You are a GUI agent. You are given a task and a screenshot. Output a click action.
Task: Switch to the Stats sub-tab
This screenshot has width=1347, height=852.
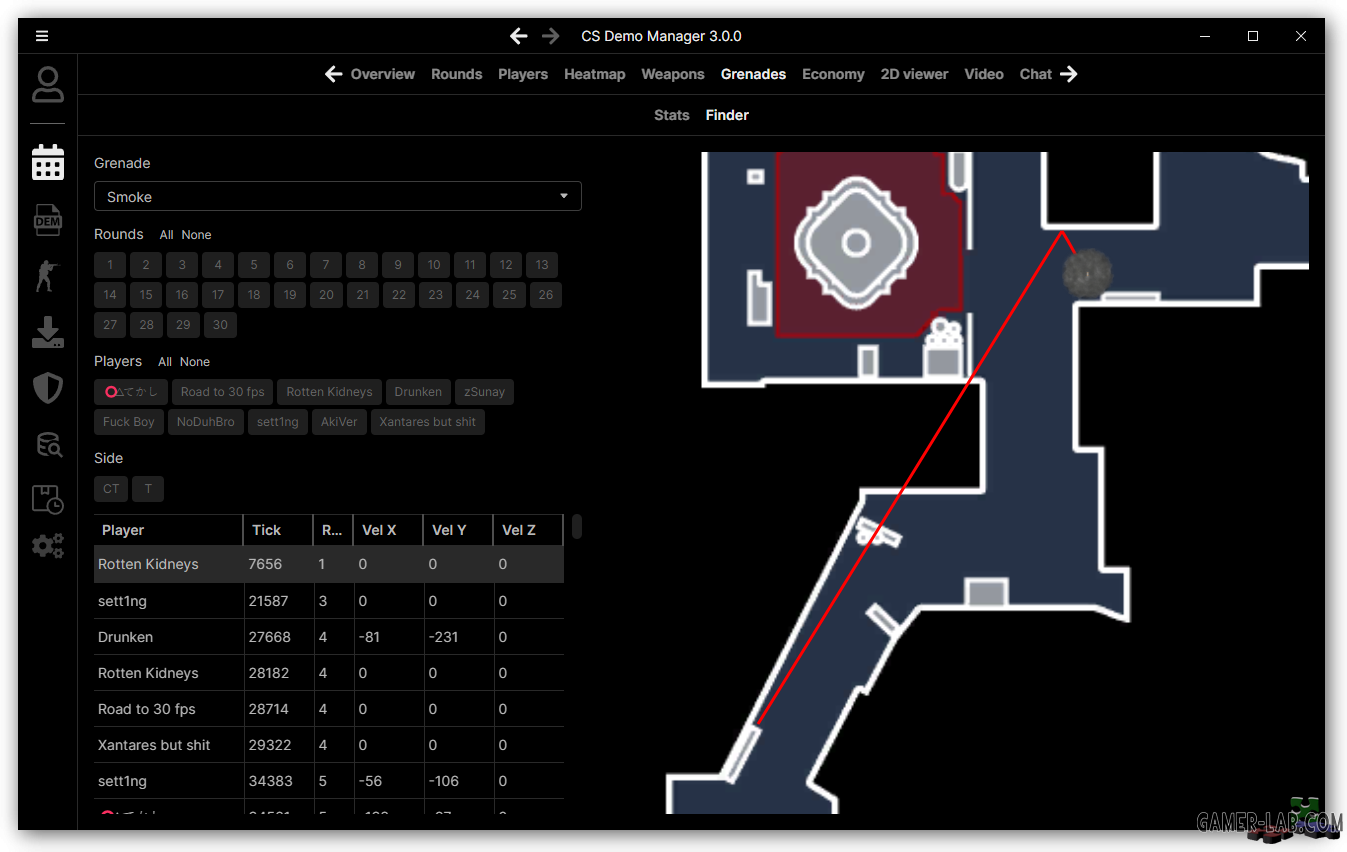[x=672, y=115]
